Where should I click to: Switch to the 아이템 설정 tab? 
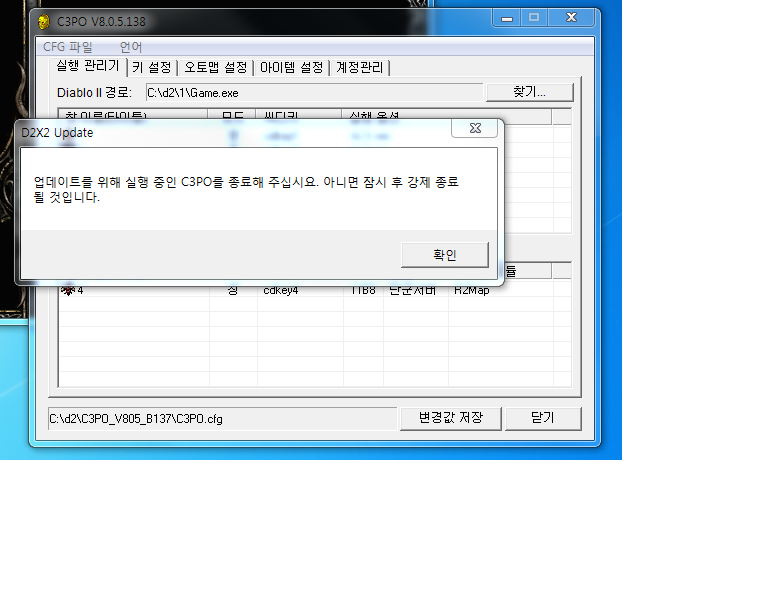click(x=291, y=68)
